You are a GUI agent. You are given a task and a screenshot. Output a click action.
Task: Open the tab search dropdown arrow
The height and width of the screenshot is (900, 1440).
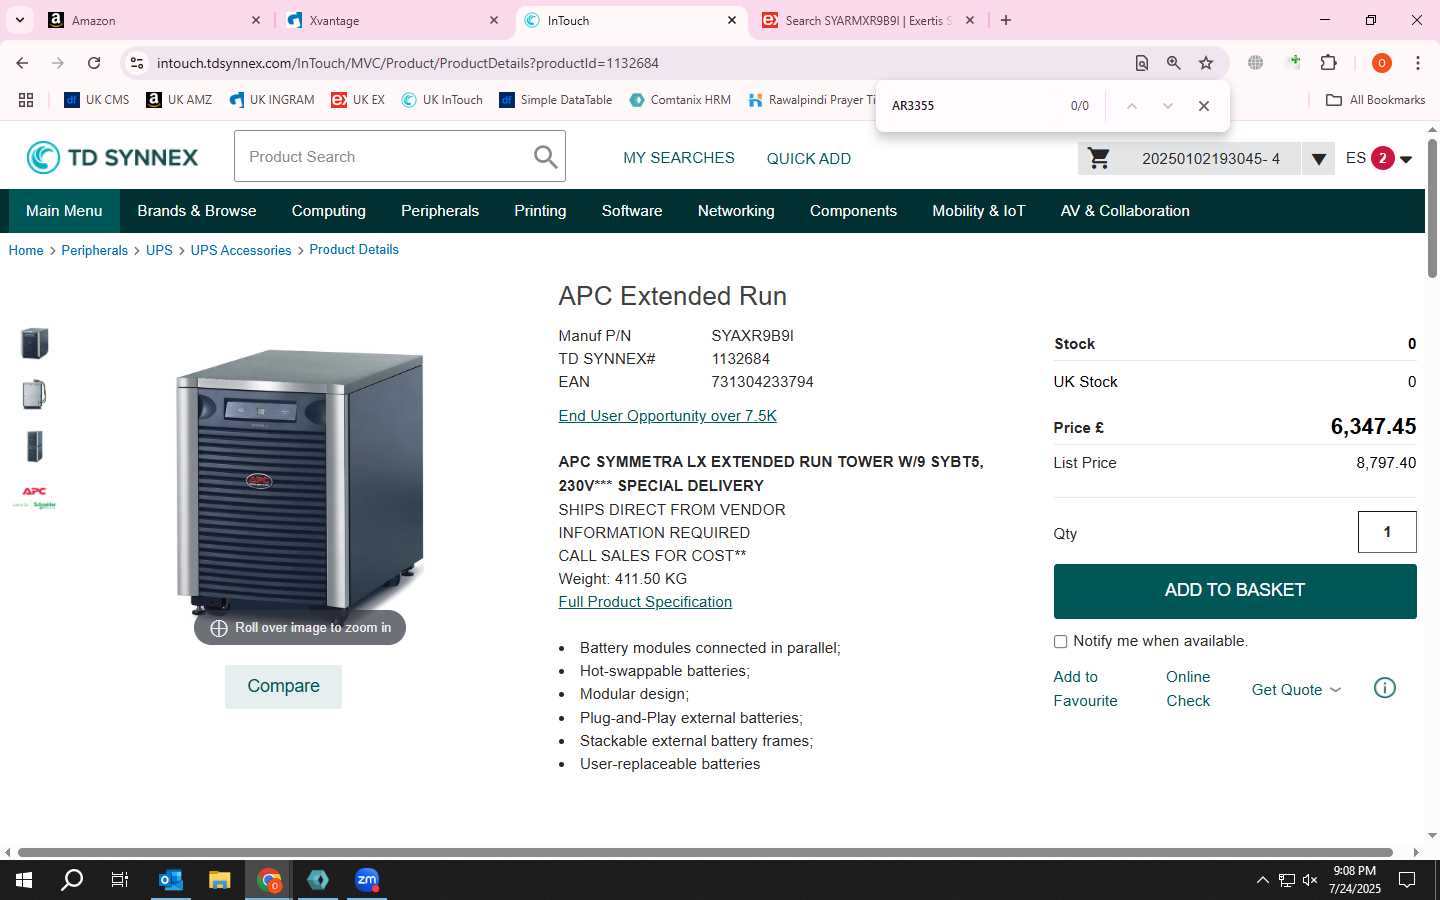[x=19, y=20]
